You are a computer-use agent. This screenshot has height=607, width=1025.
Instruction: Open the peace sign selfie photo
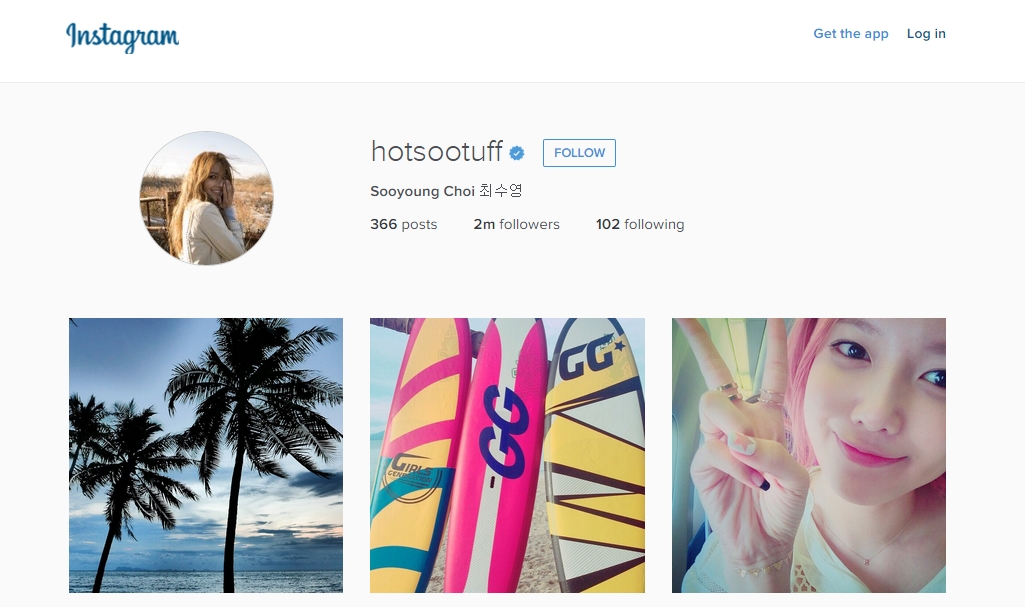pos(809,455)
